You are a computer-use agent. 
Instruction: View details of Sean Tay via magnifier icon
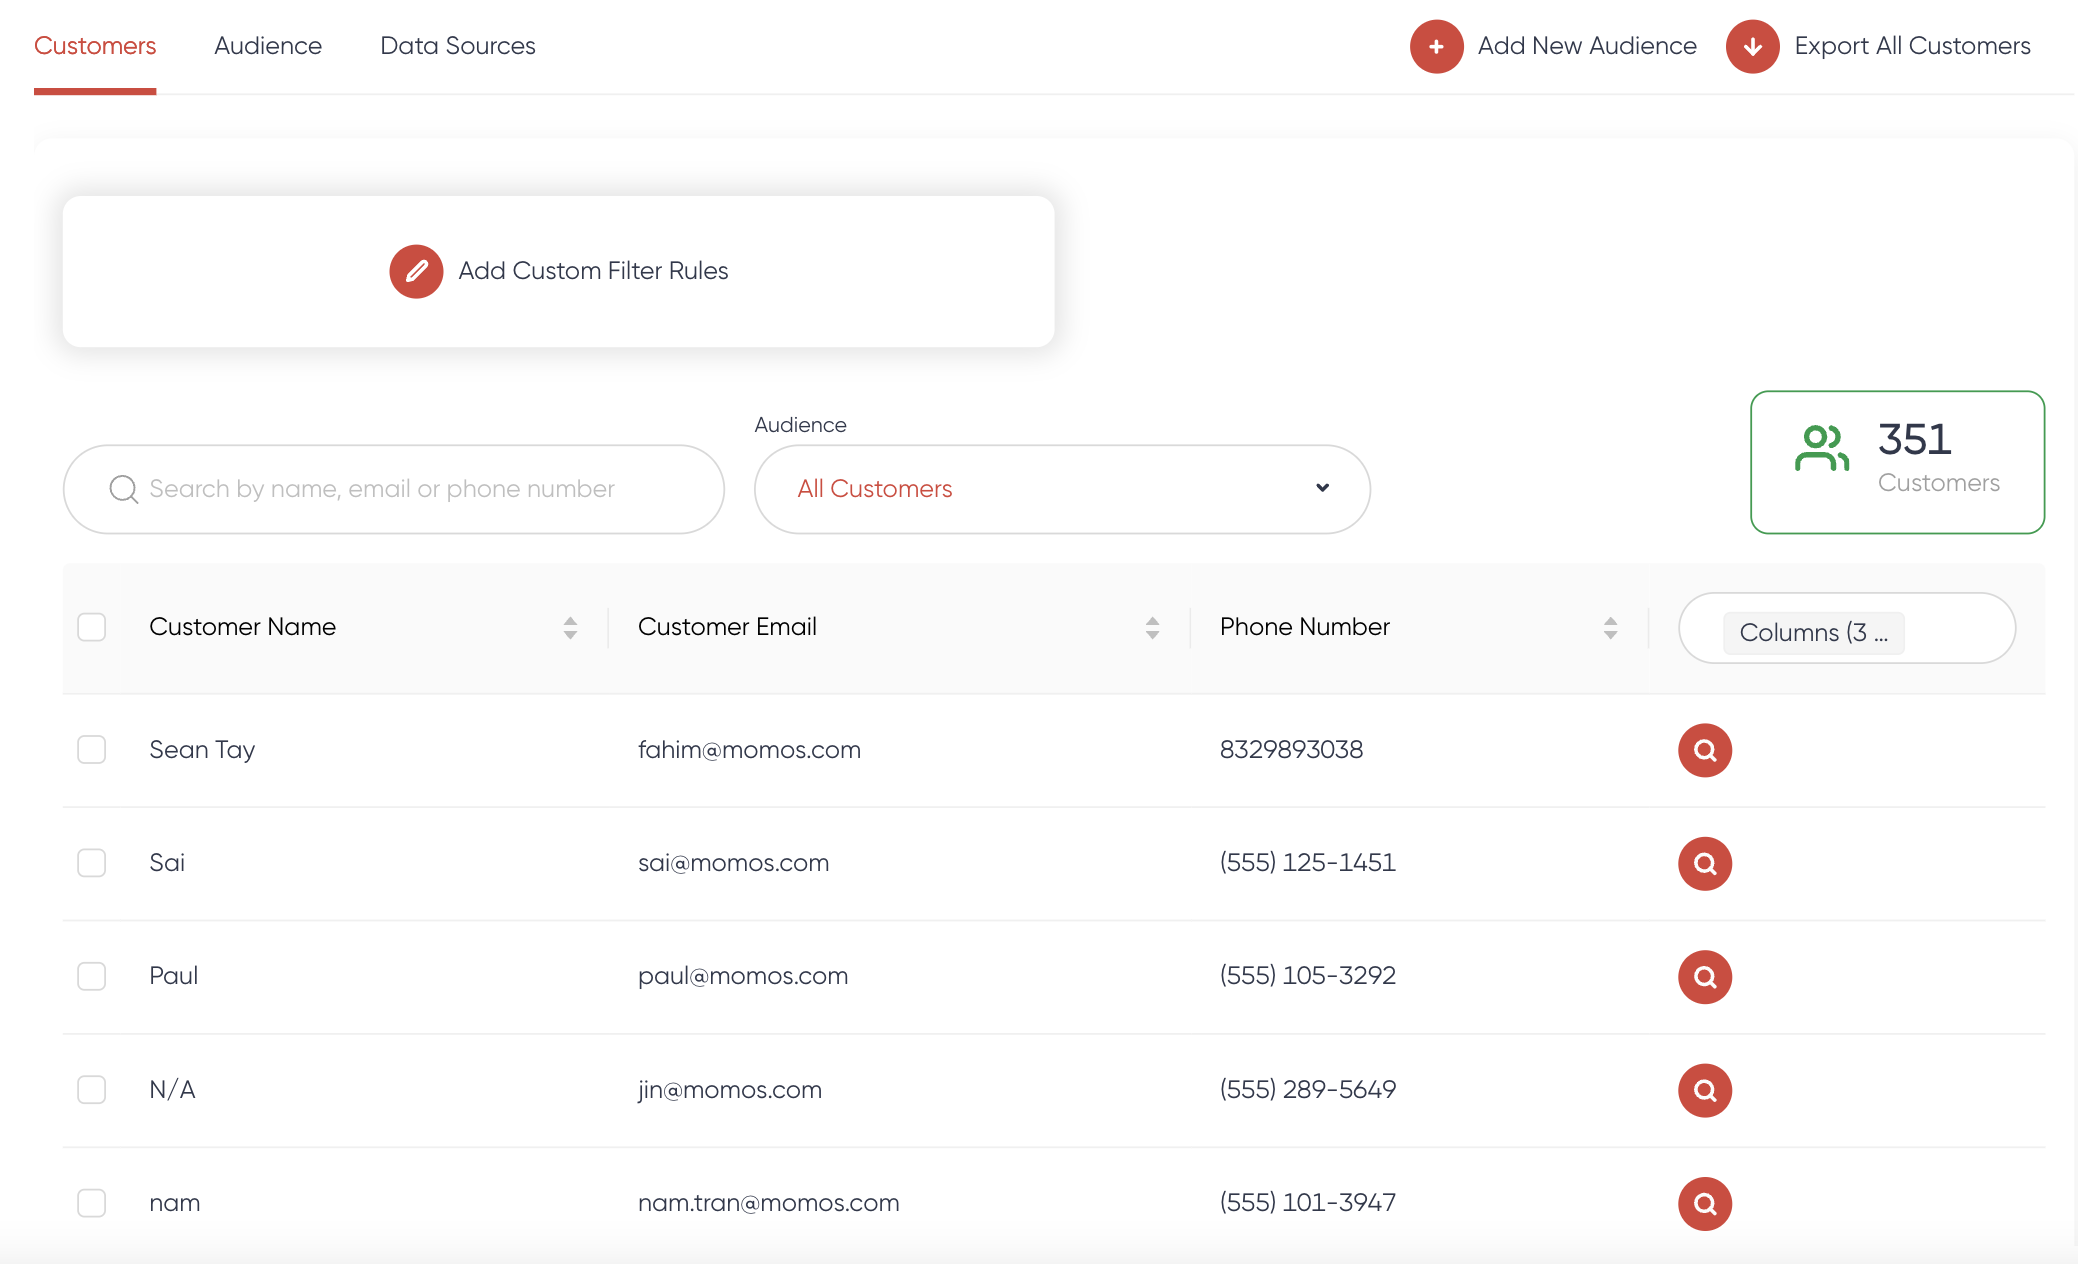[1704, 750]
